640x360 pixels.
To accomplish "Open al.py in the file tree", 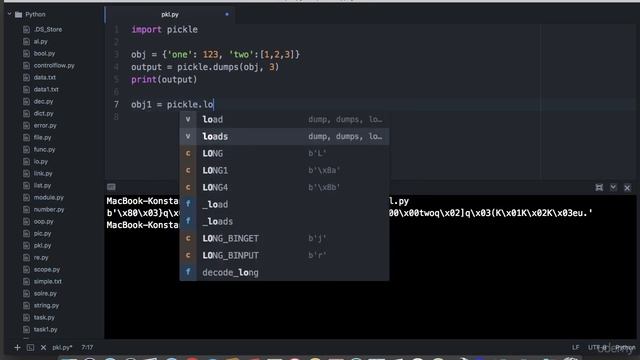I will (x=40, y=41).
